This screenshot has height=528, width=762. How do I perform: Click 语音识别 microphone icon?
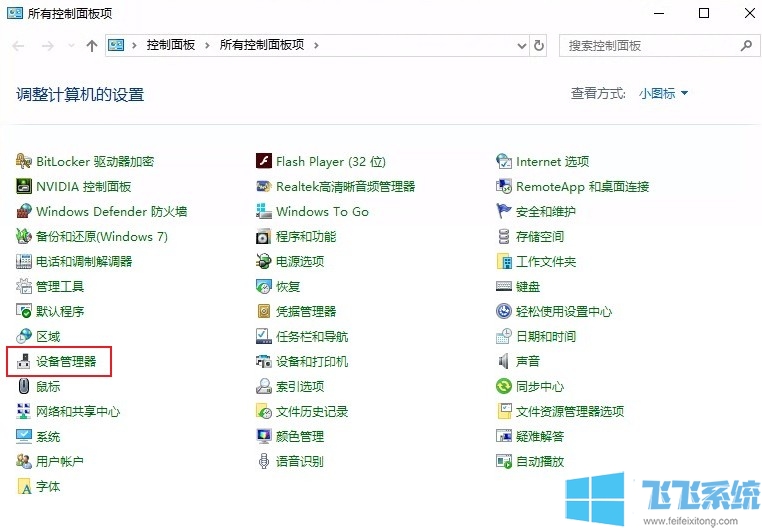click(x=264, y=461)
